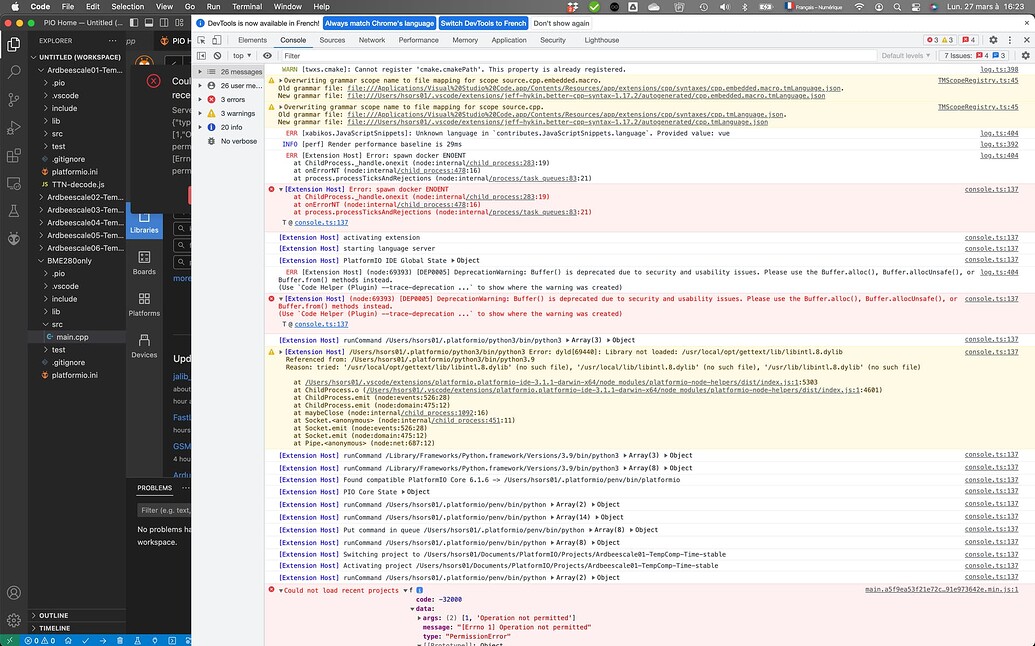The height and width of the screenshot is (646, 1035).
Task: Switch to the Lighthouse tab
Action: [601, 40]
